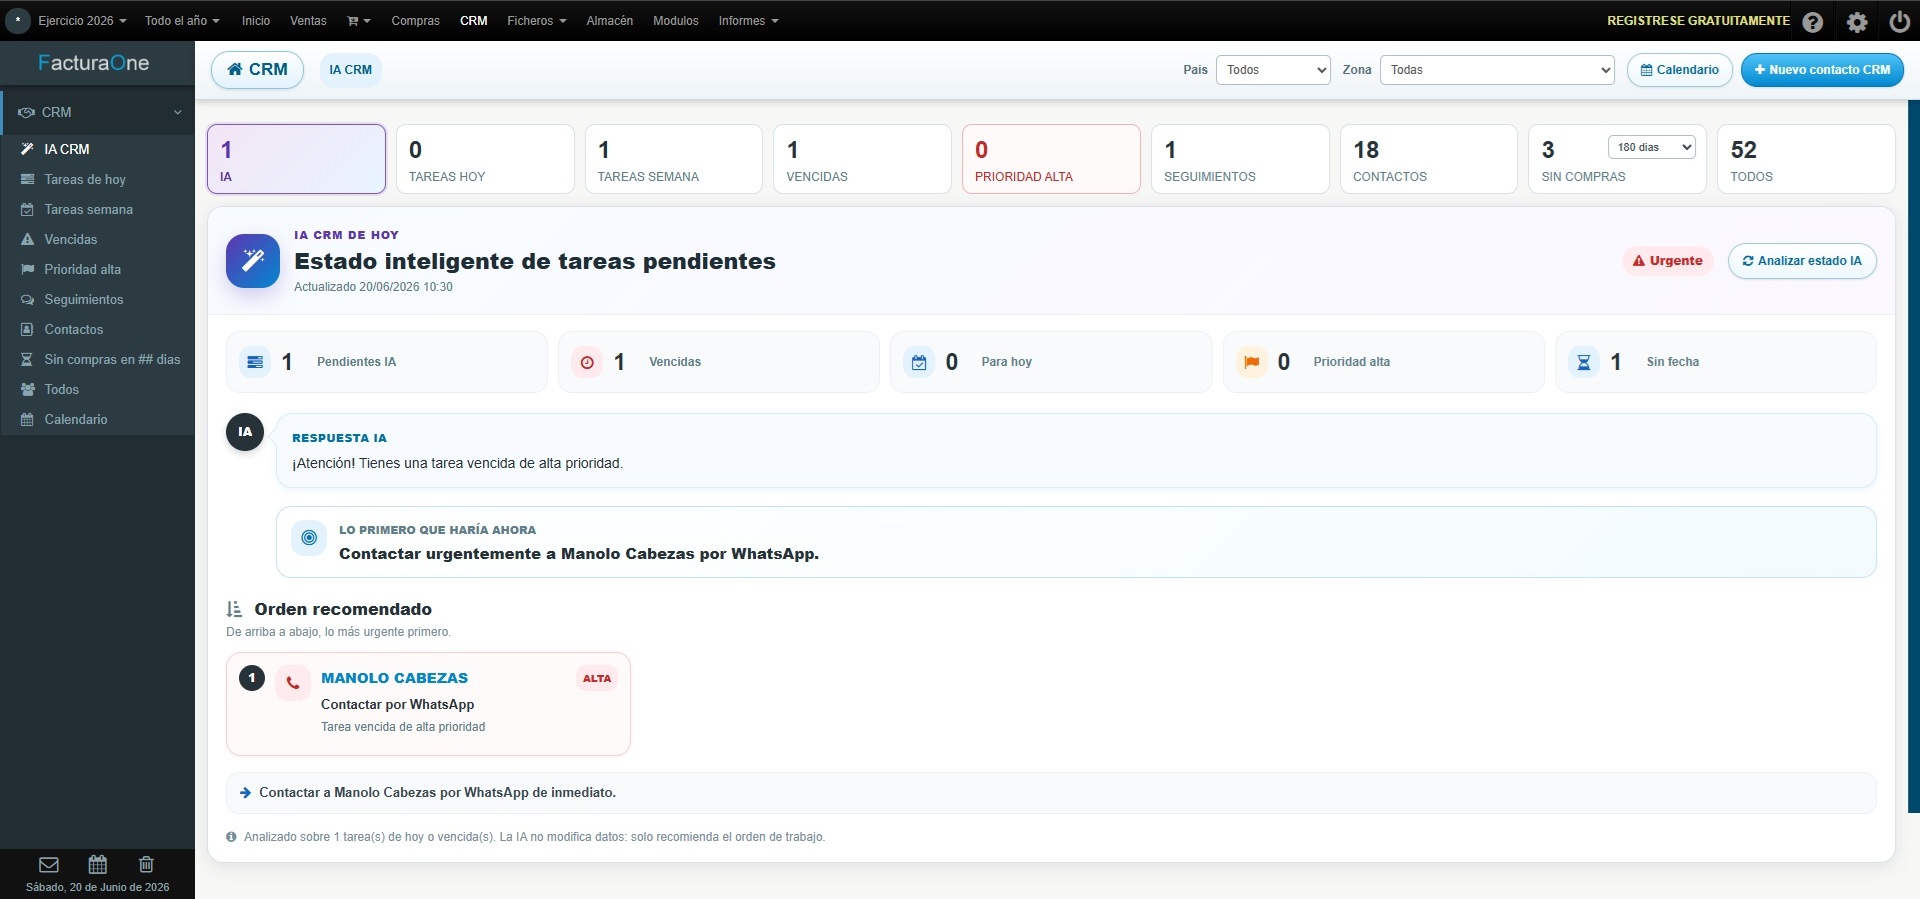
Task: Open Ventas menu
Action: coord(308,21)
